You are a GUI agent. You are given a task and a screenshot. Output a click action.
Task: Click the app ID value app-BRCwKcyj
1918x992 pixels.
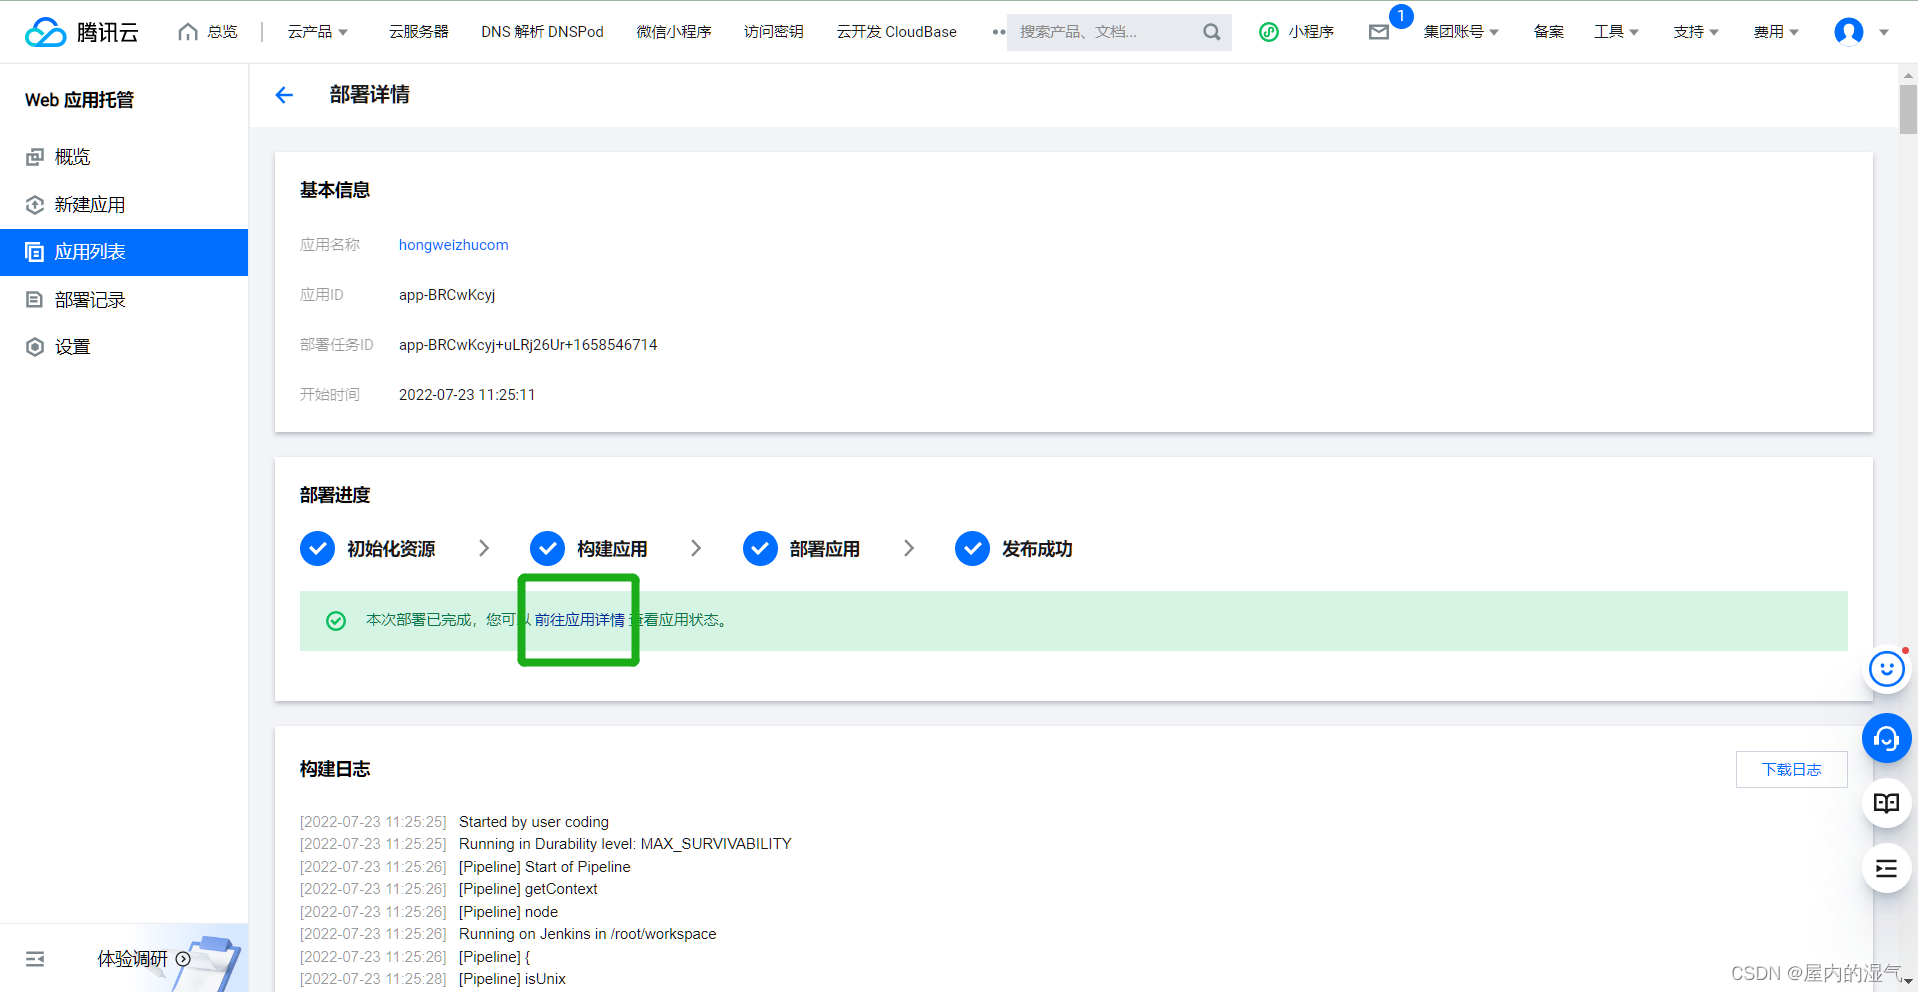coord(447,295)
